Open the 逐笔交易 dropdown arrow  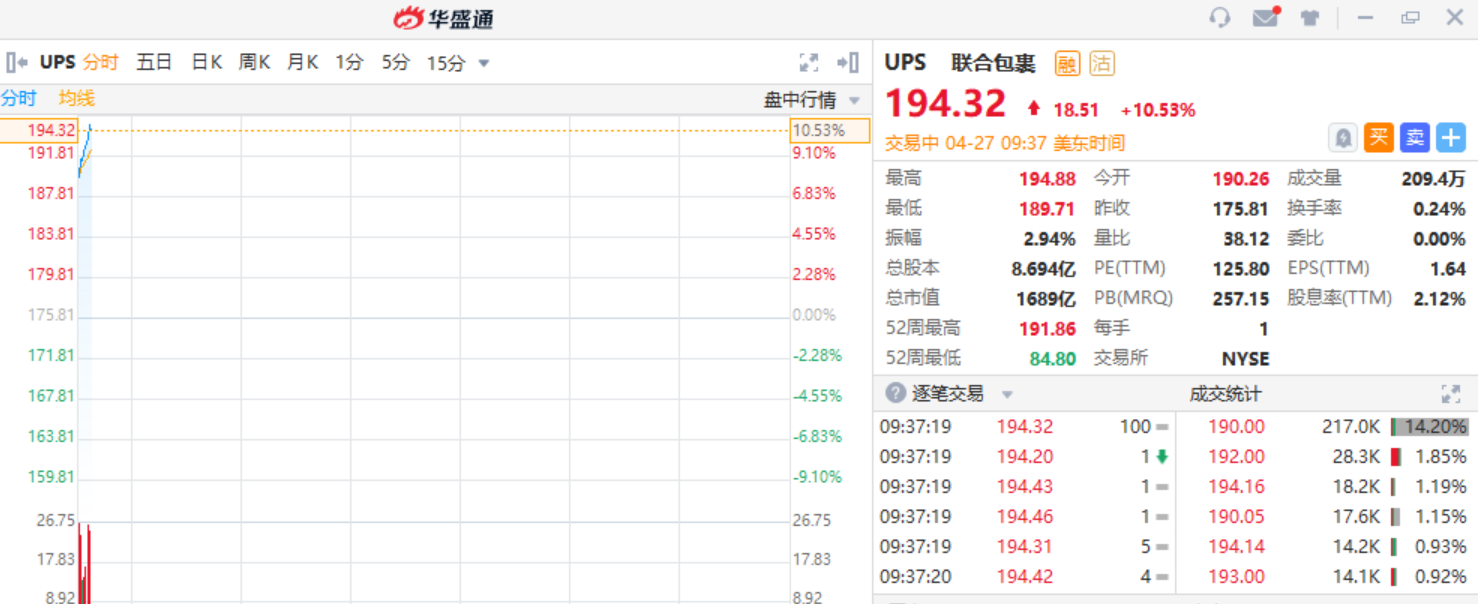[x=1007, y=395]
